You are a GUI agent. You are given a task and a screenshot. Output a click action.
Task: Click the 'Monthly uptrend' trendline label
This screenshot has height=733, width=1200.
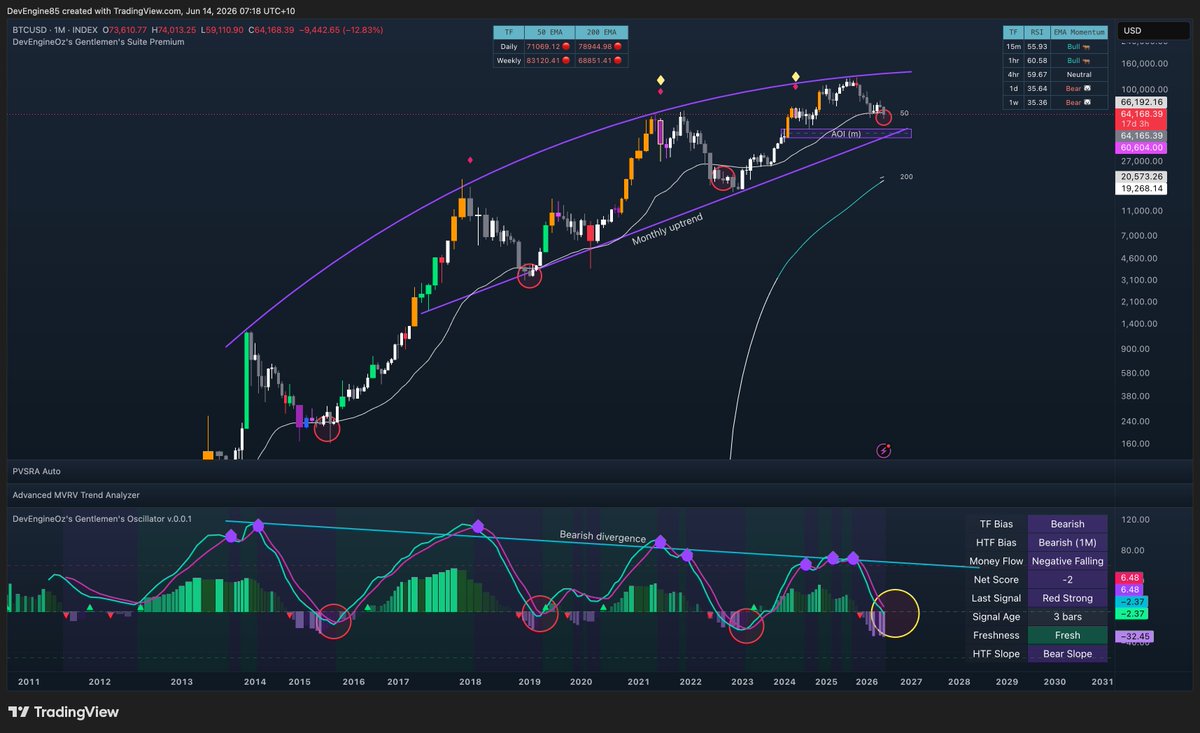(667, 229)
